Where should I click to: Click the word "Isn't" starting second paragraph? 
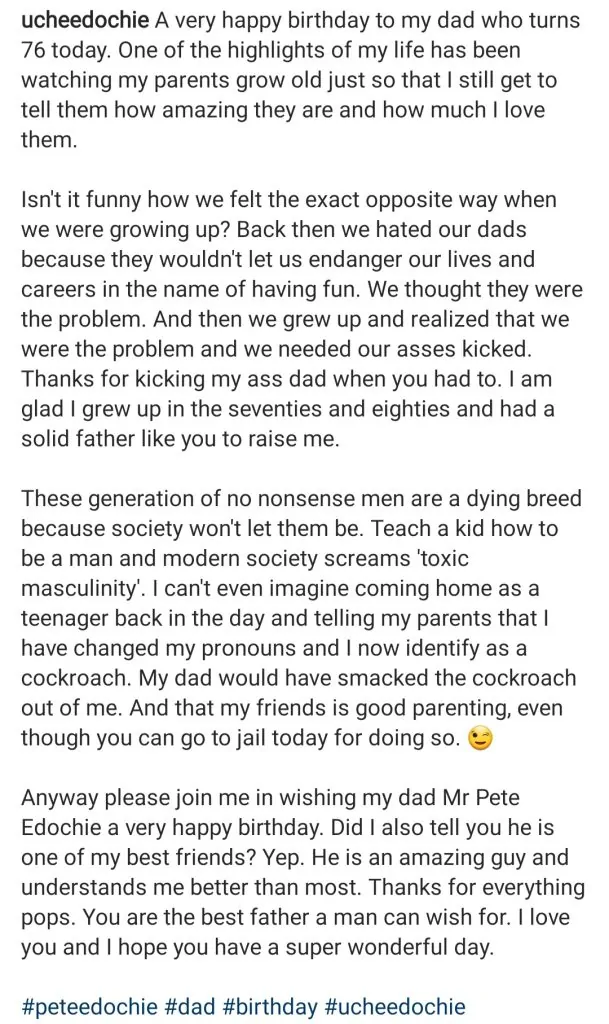[x=45, y=200]
